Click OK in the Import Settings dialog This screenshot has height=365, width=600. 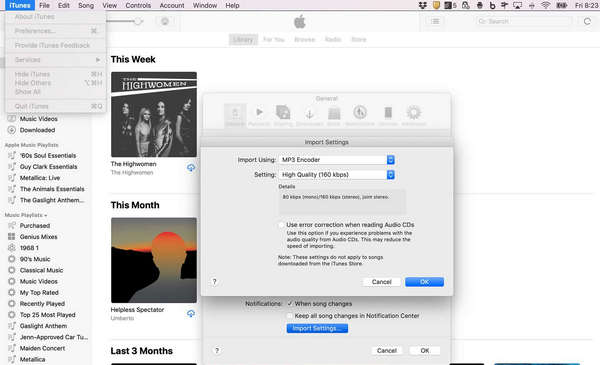click(x=424, y=282)
